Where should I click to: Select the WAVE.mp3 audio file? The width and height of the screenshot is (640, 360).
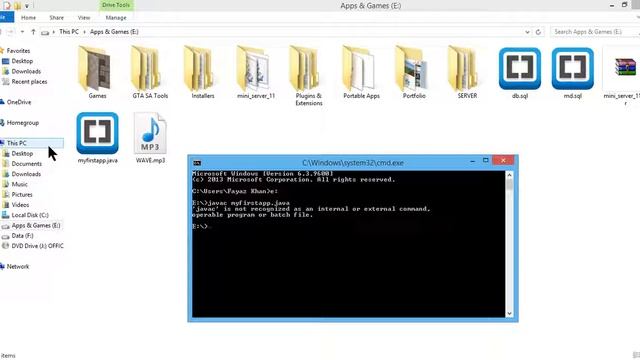click(150, 138)
